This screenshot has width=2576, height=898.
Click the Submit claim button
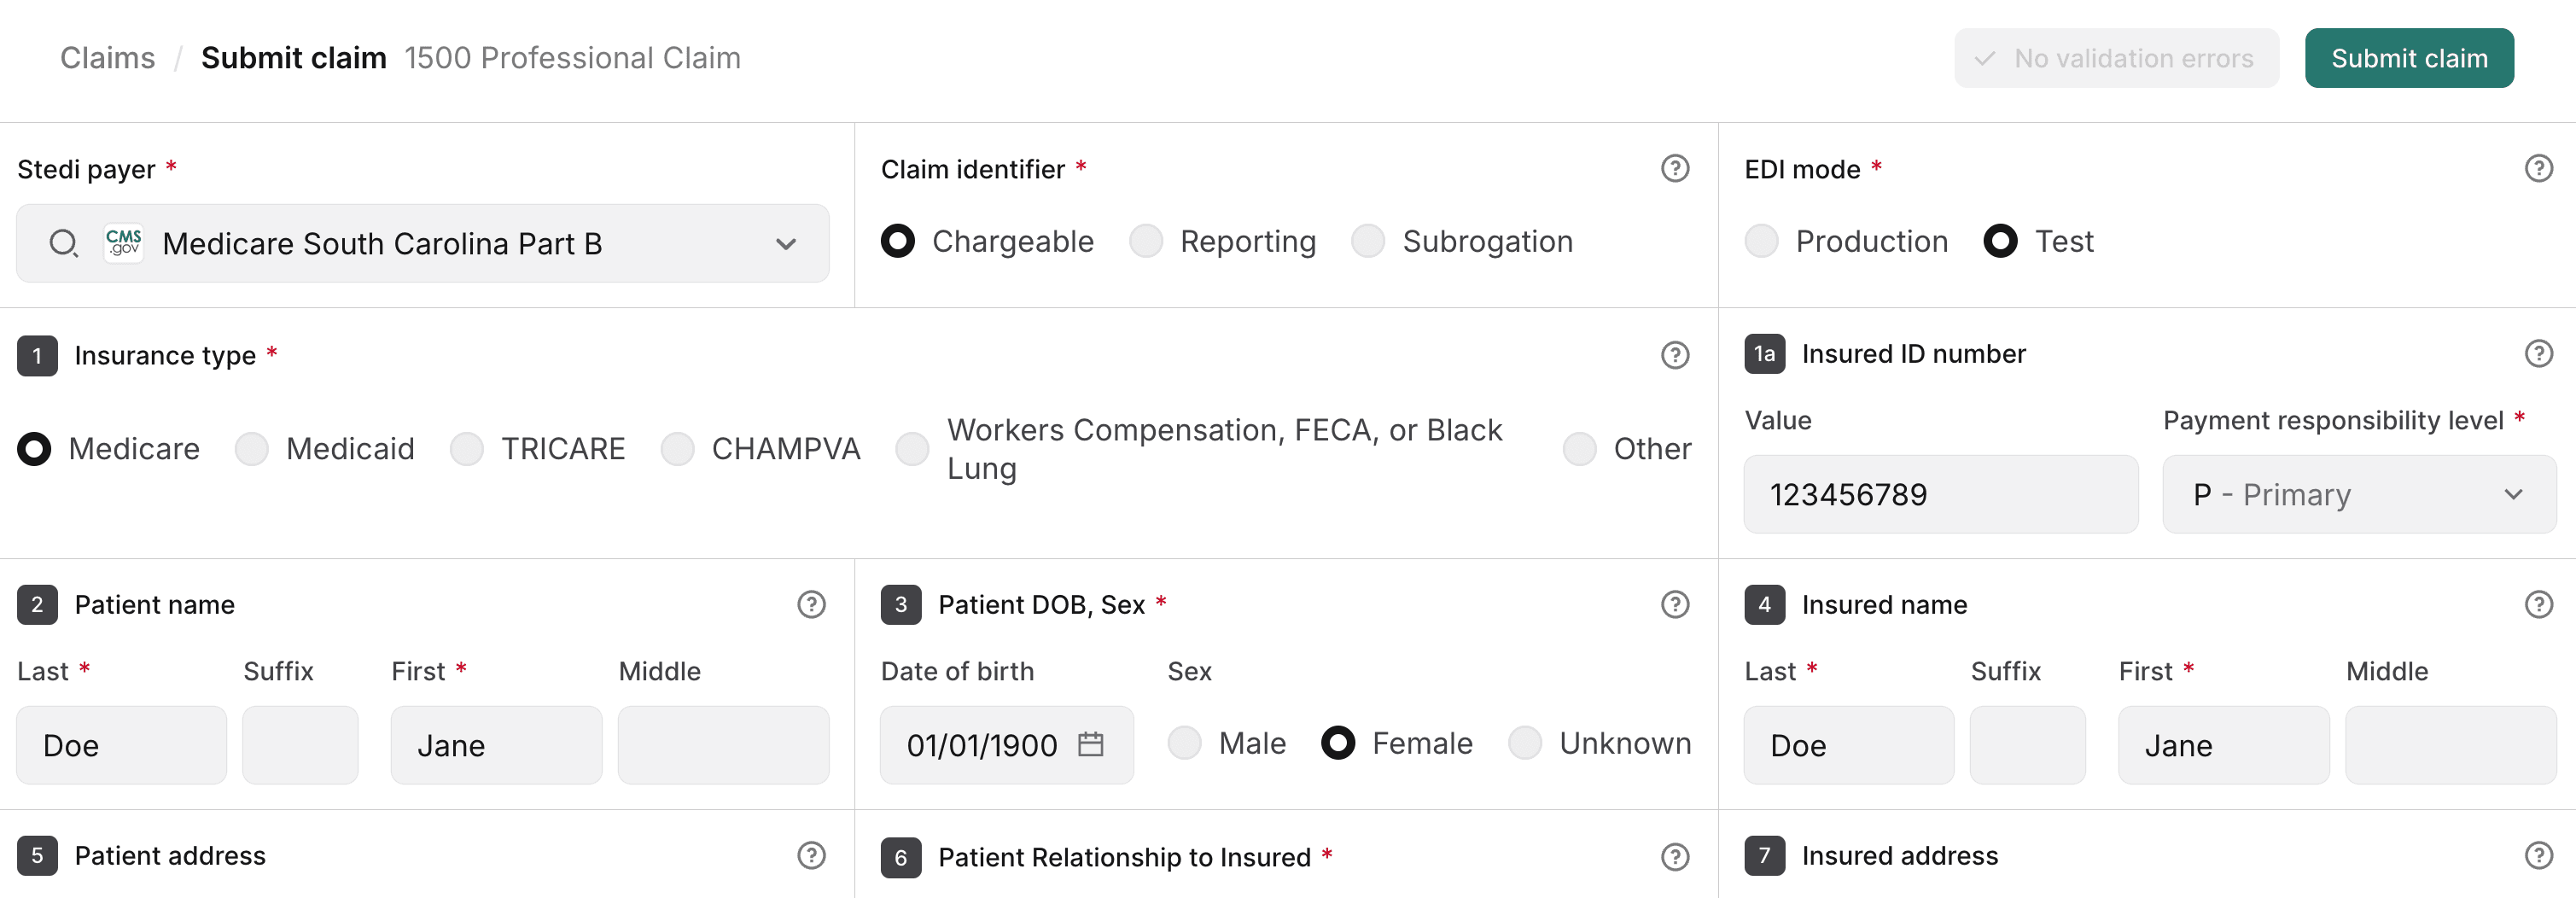point(2408,58)
